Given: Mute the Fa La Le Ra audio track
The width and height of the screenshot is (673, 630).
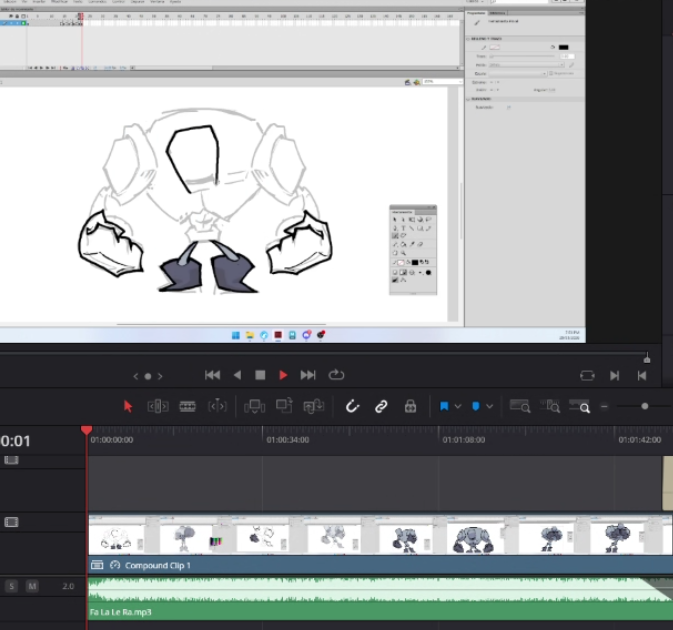Looking at the screenshot, I should [32, 586].
